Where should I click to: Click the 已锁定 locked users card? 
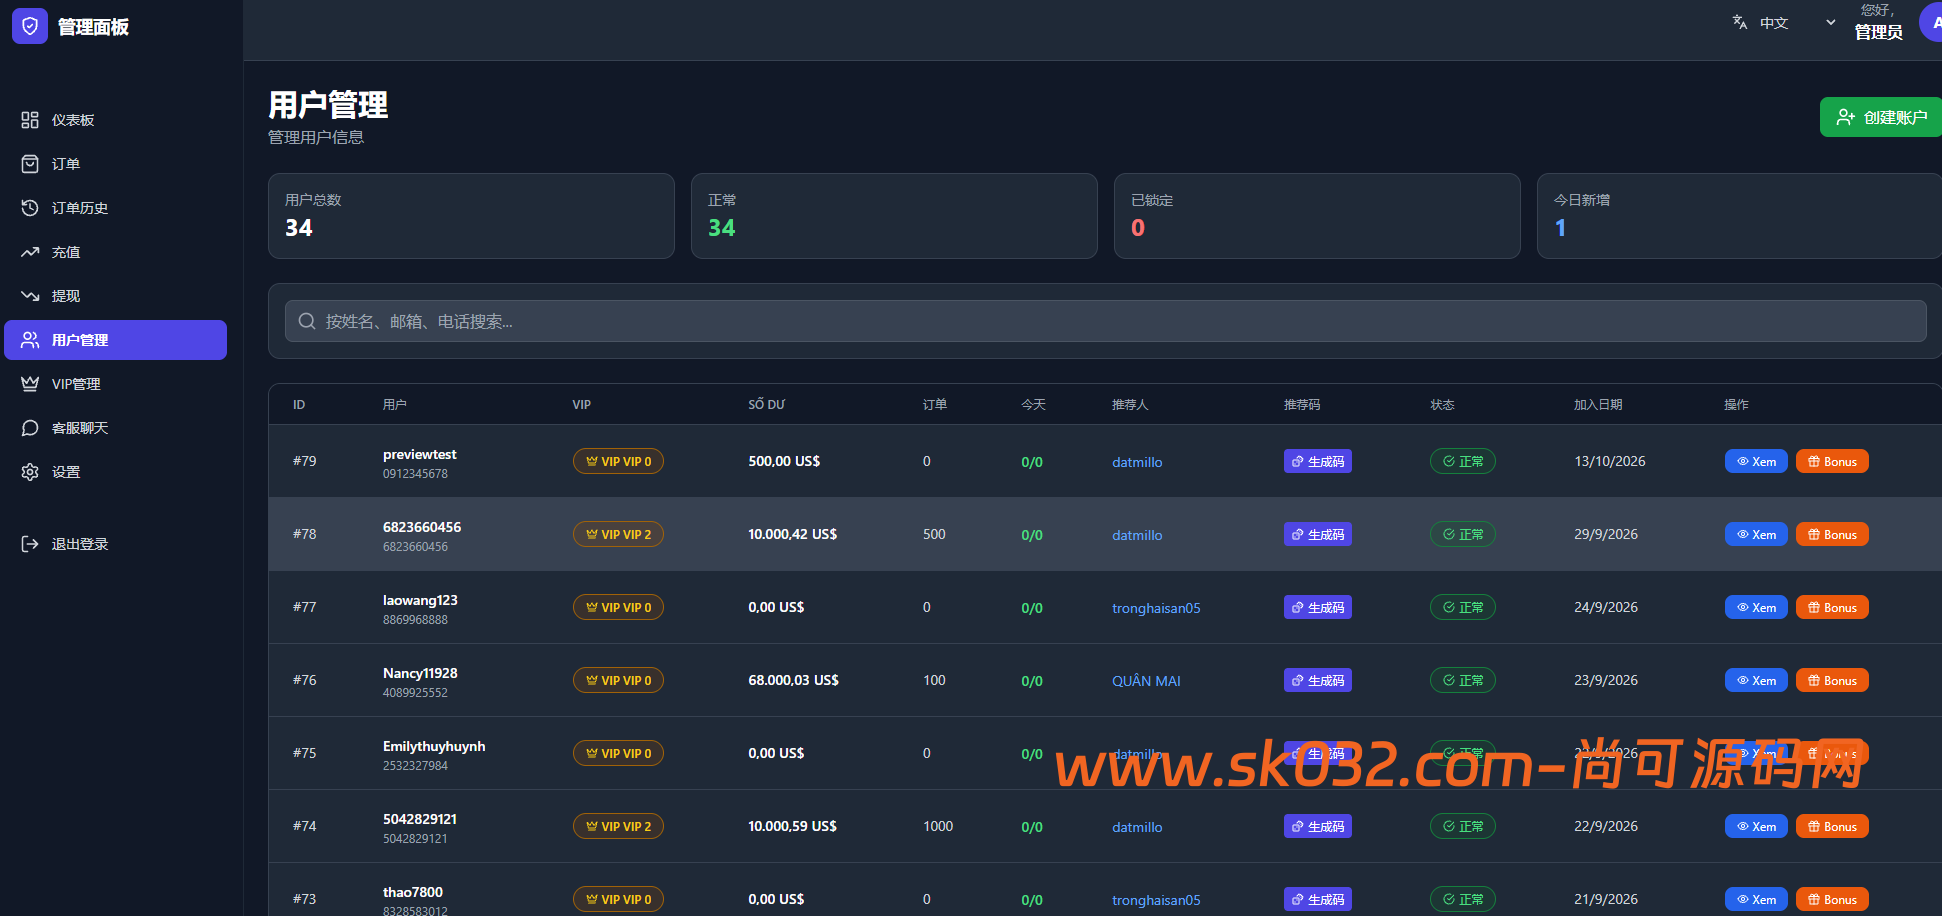(x=1317, y=216)
